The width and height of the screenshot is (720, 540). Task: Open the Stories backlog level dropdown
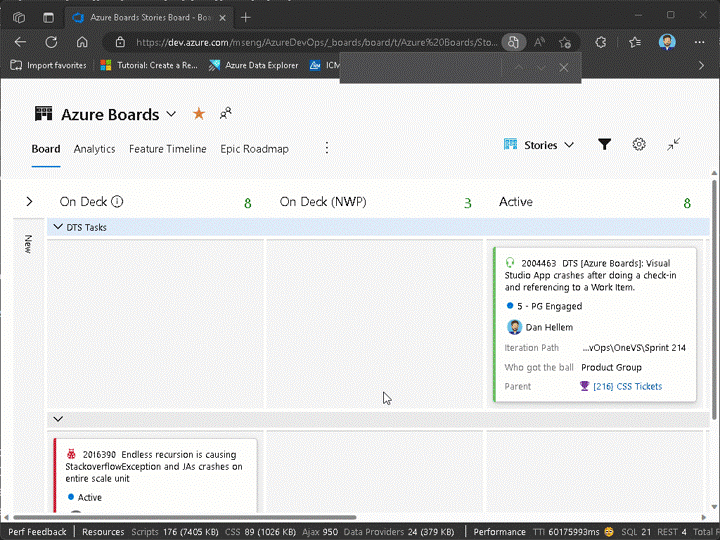pyautogui.click(x=539, y=145)
